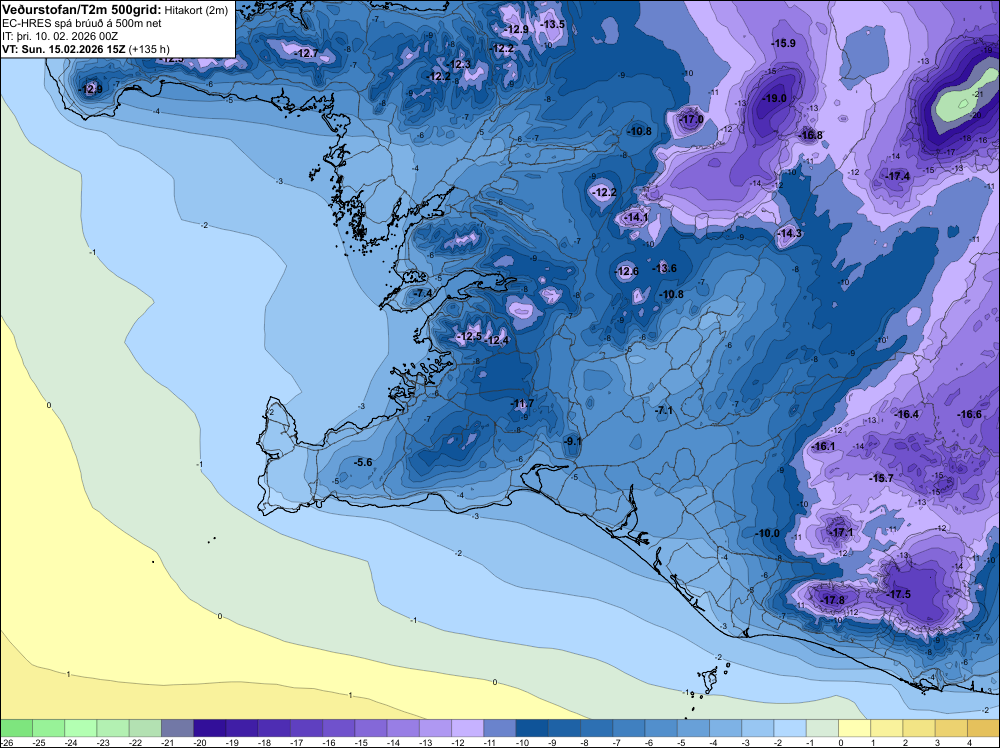1000x748 pixels.
Task: Click the -12.6 temperature label
Action: (x=627, y=272)
